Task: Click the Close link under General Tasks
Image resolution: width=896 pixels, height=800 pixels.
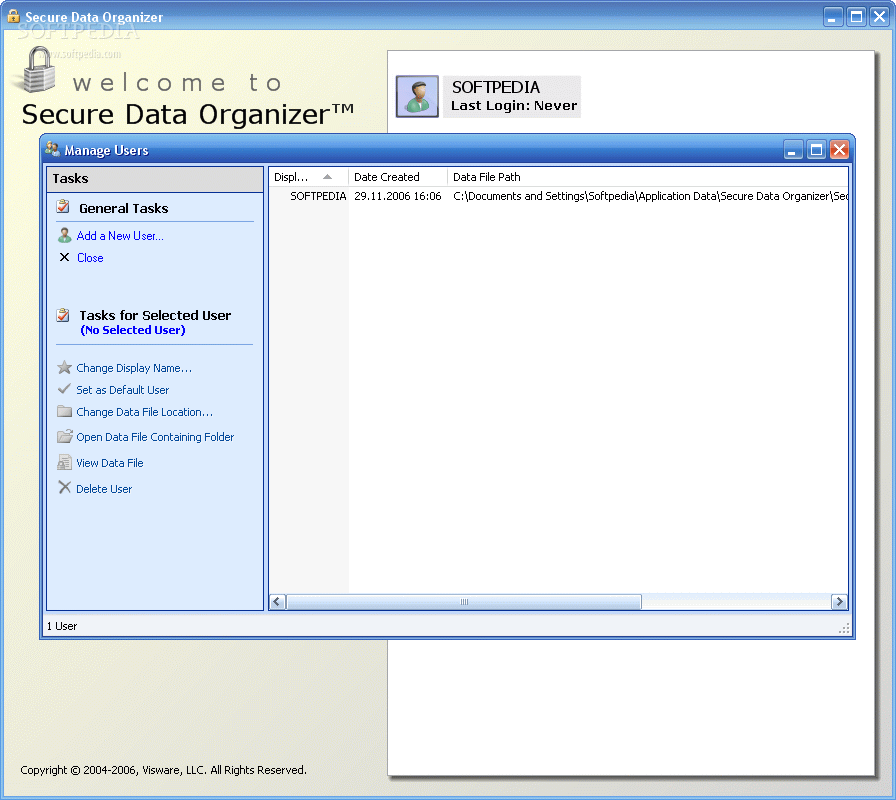Action: coord(90,258)
